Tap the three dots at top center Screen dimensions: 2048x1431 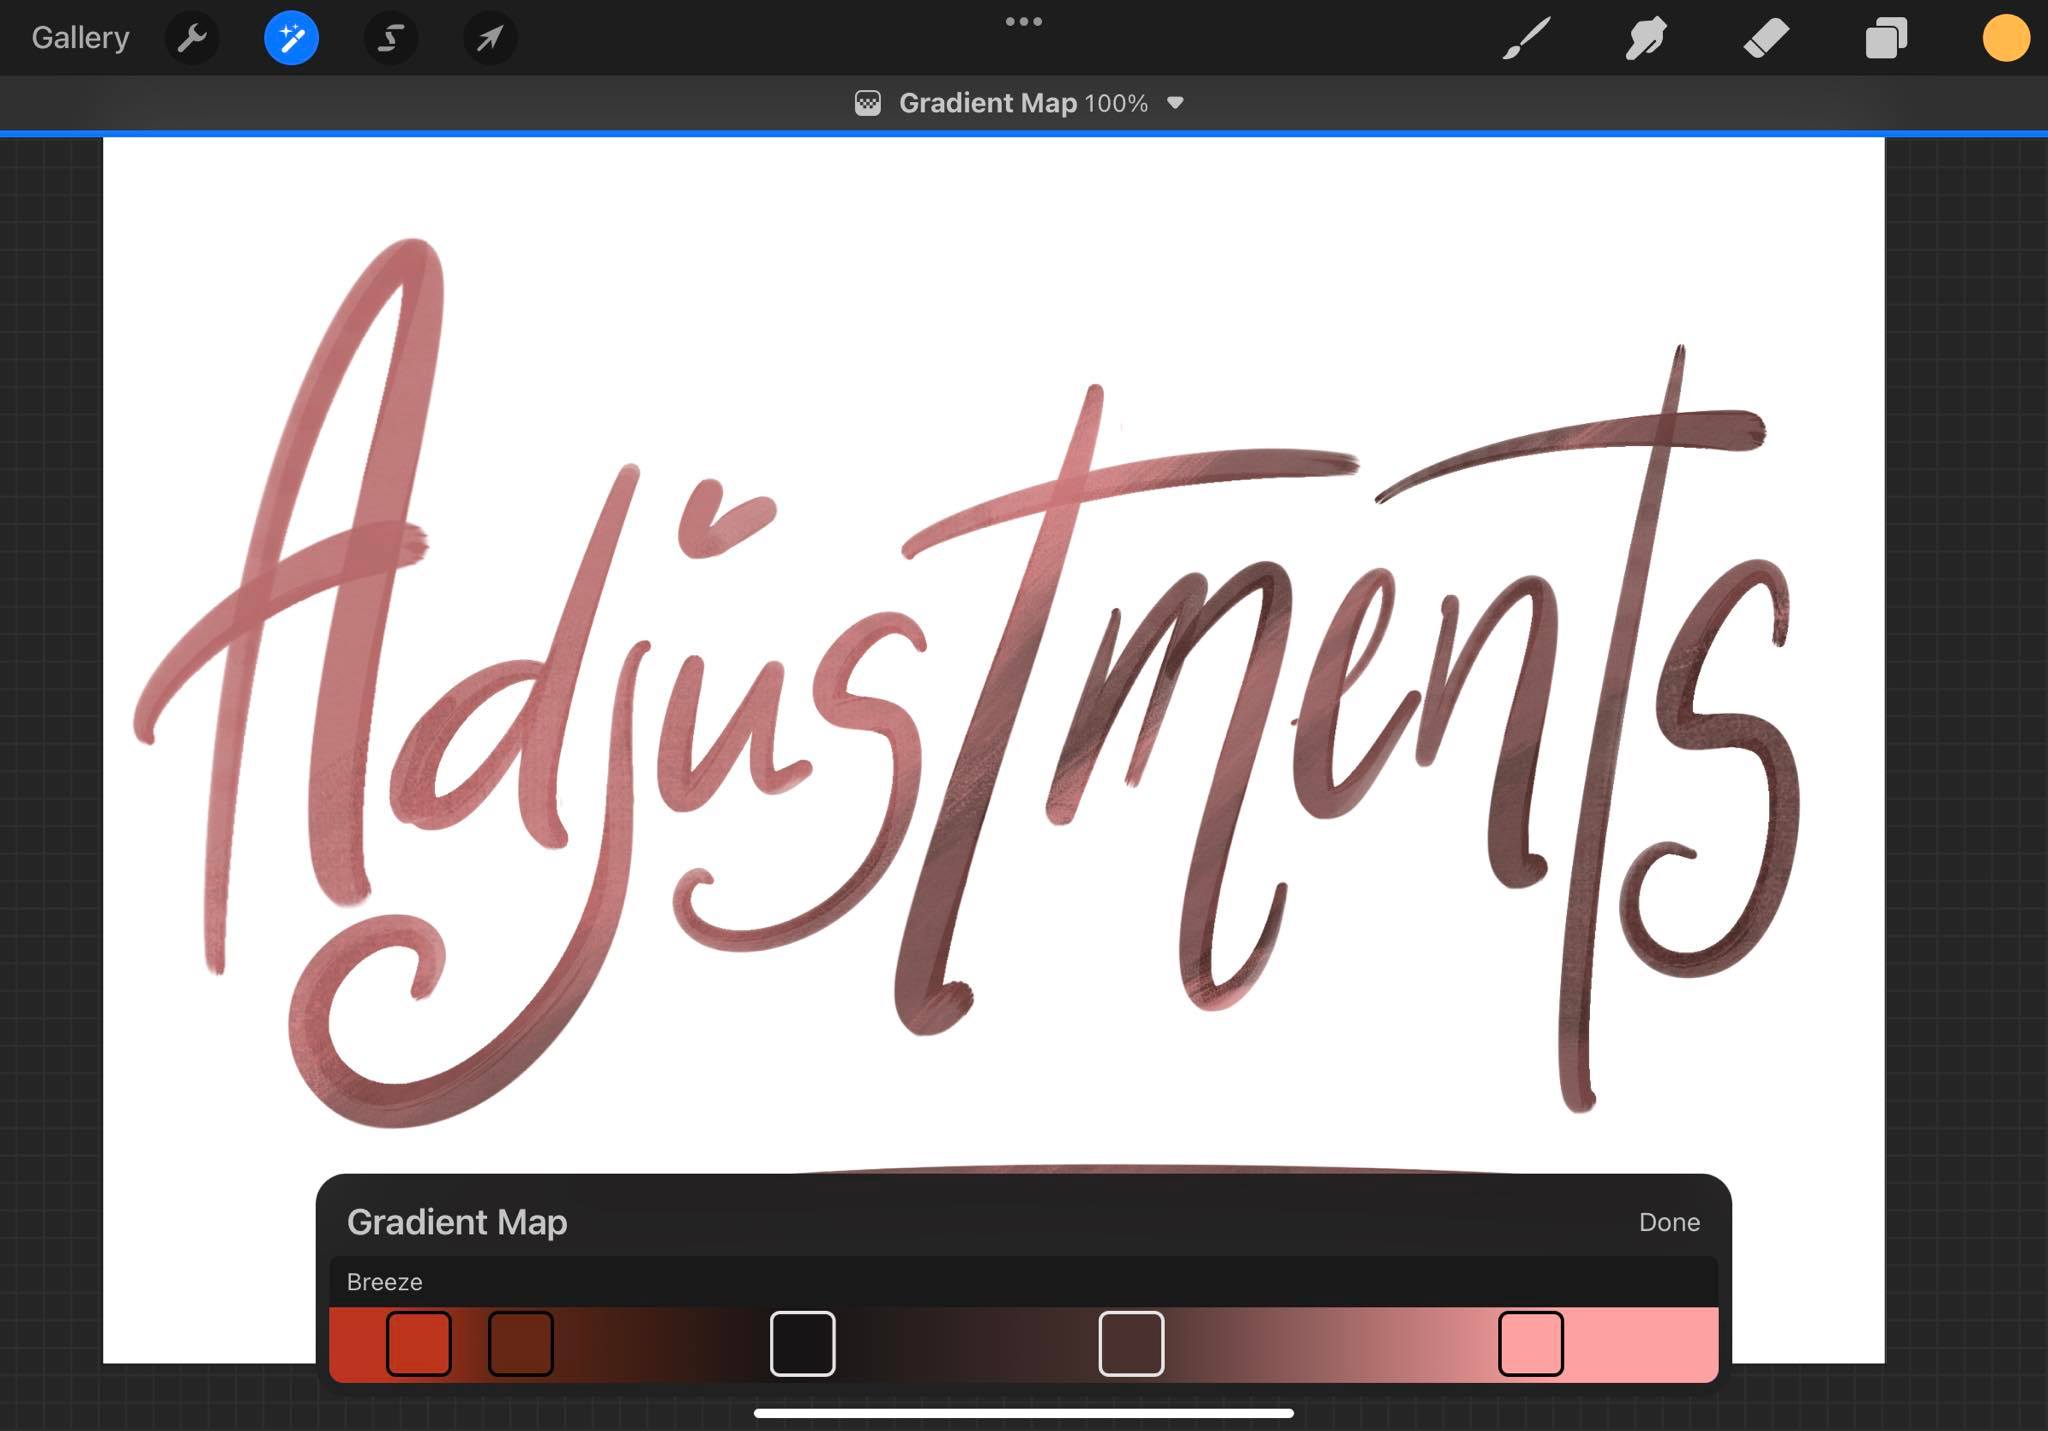[x=1023, y=21]
